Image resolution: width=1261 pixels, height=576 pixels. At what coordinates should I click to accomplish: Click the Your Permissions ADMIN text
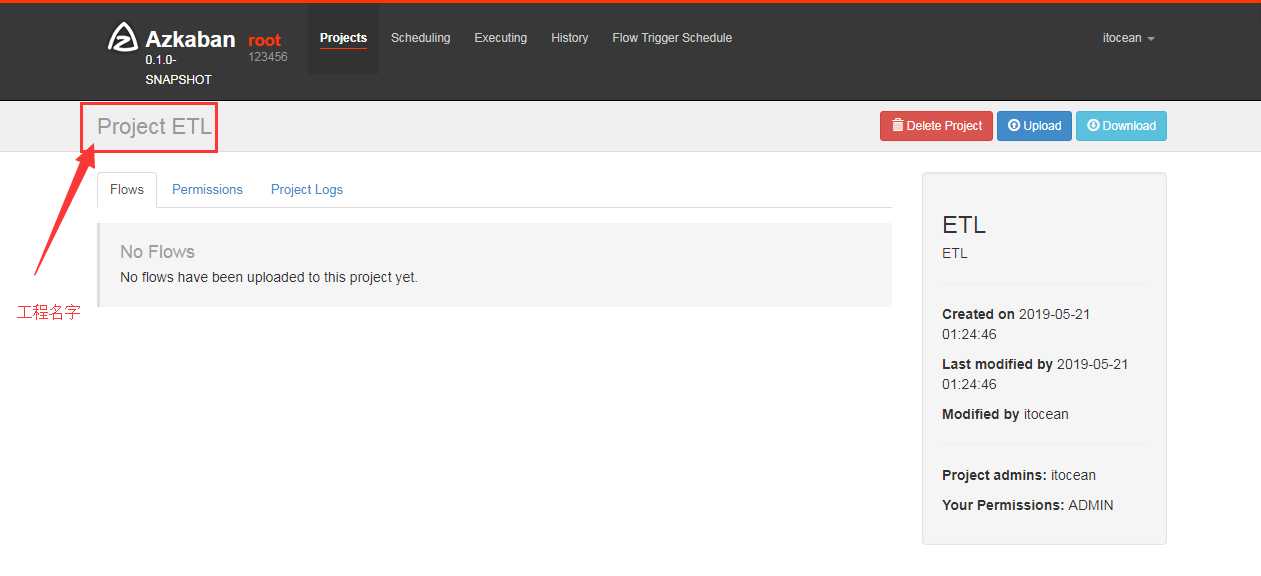(1027, 505)
